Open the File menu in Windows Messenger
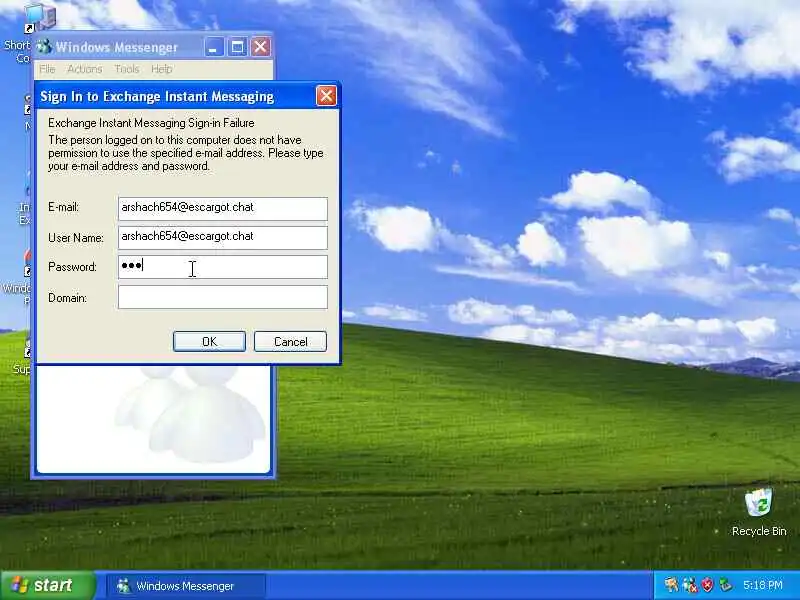 pos(47,69)
